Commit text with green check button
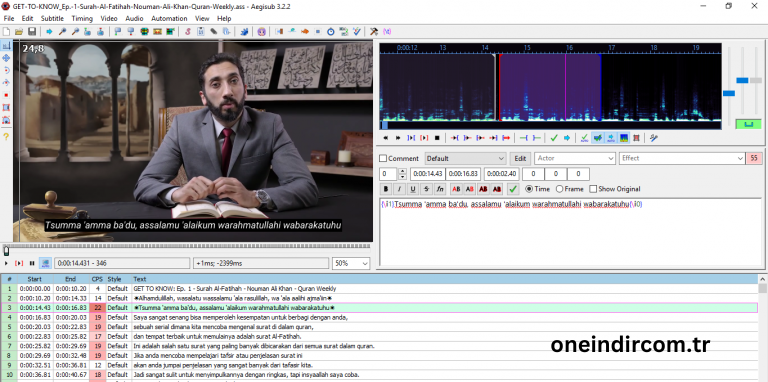Screen dimensions: 768x382 point(513,189)
